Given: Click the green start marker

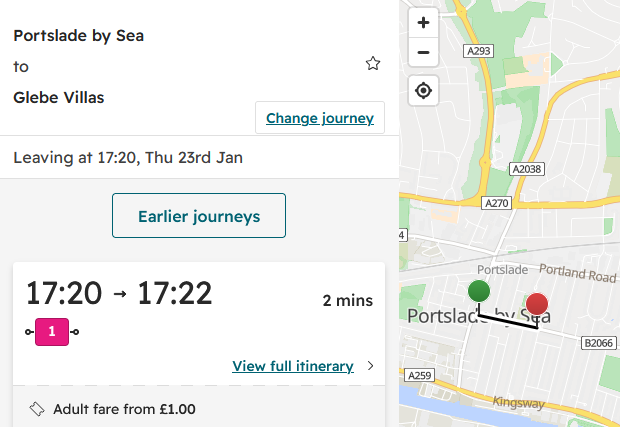Looking at the screenshot, I should tap(479, 291).
